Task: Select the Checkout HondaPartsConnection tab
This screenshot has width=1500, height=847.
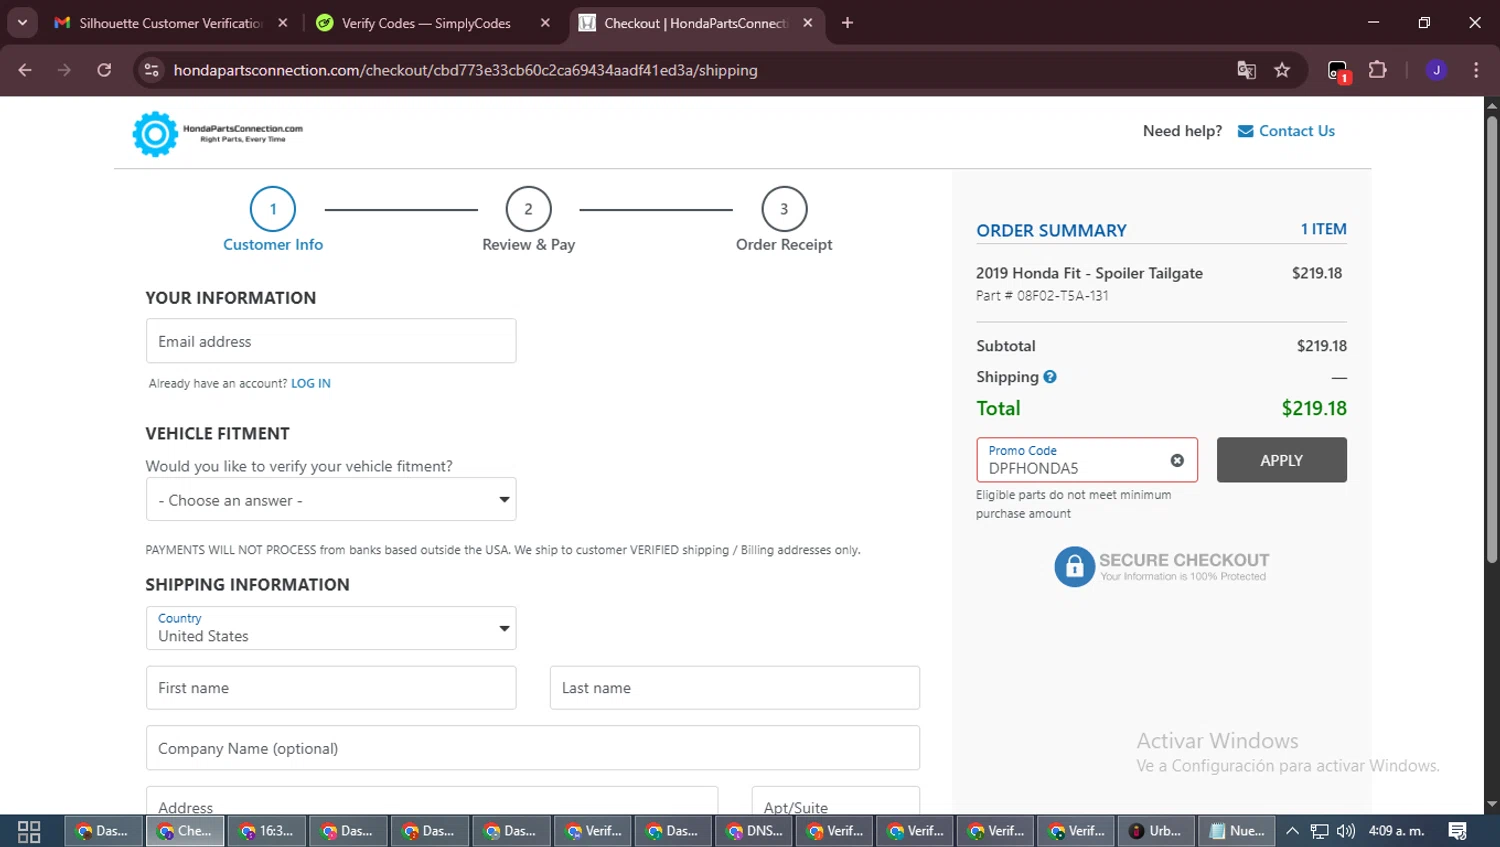Action: pos(697,23)
